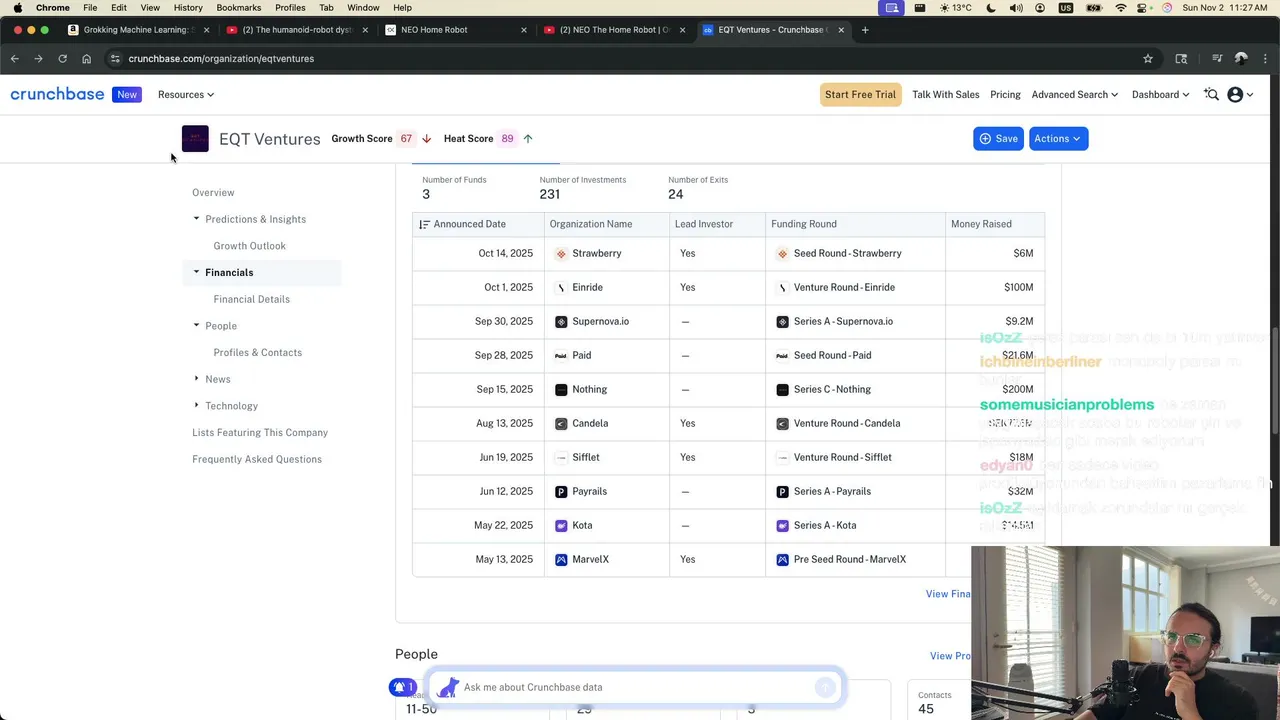Viewport: 1280px width, 720px height.
Task: Open Profiles & Contacts in sidebar
Action: tap(257, 353)
